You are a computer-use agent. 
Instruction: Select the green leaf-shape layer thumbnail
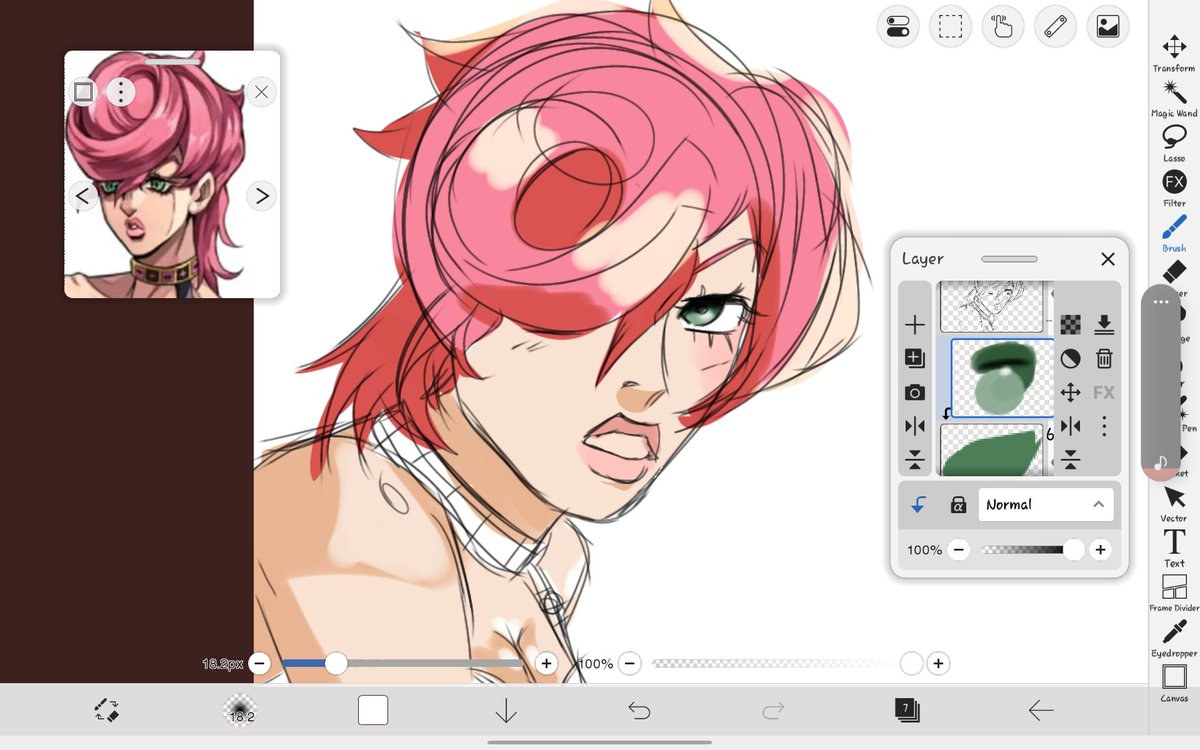[991, 449]
